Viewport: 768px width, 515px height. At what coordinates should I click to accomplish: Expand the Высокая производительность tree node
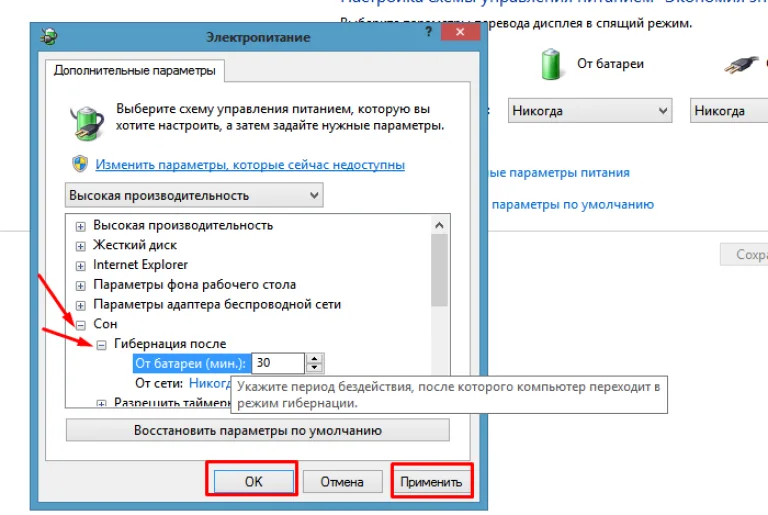(x=80, y=226)
